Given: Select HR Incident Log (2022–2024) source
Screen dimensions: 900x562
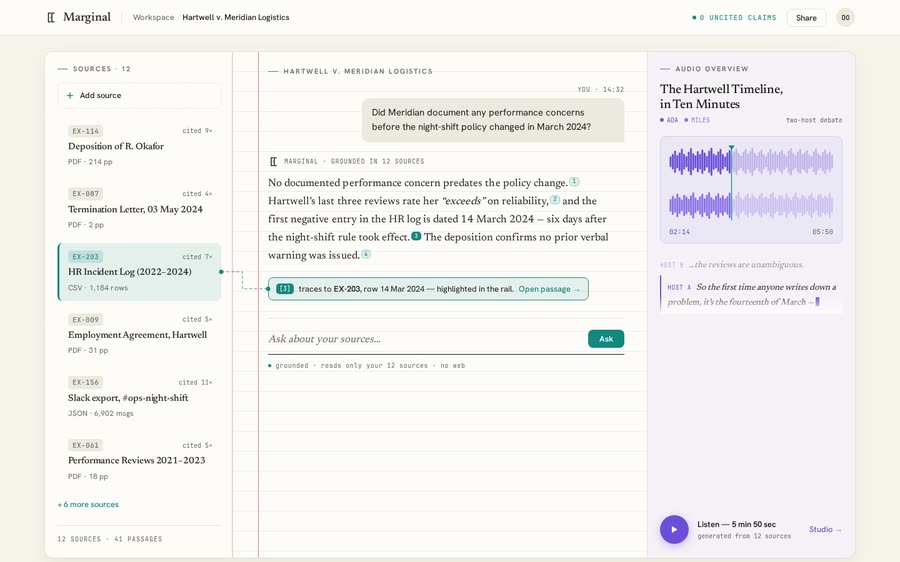Looking at the screenshot, I should point(139,272).
